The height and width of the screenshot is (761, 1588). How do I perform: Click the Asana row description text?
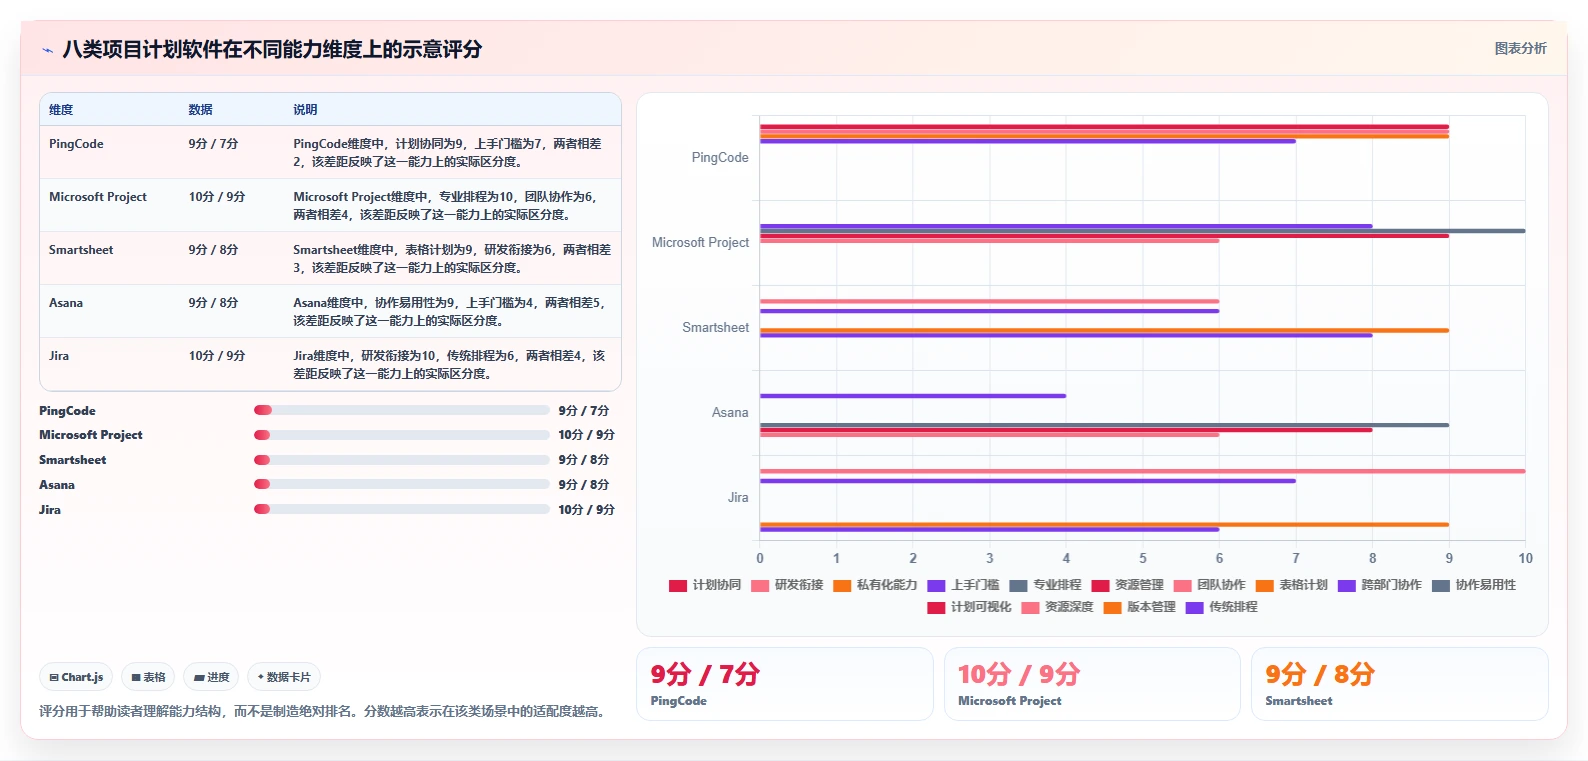450,311
